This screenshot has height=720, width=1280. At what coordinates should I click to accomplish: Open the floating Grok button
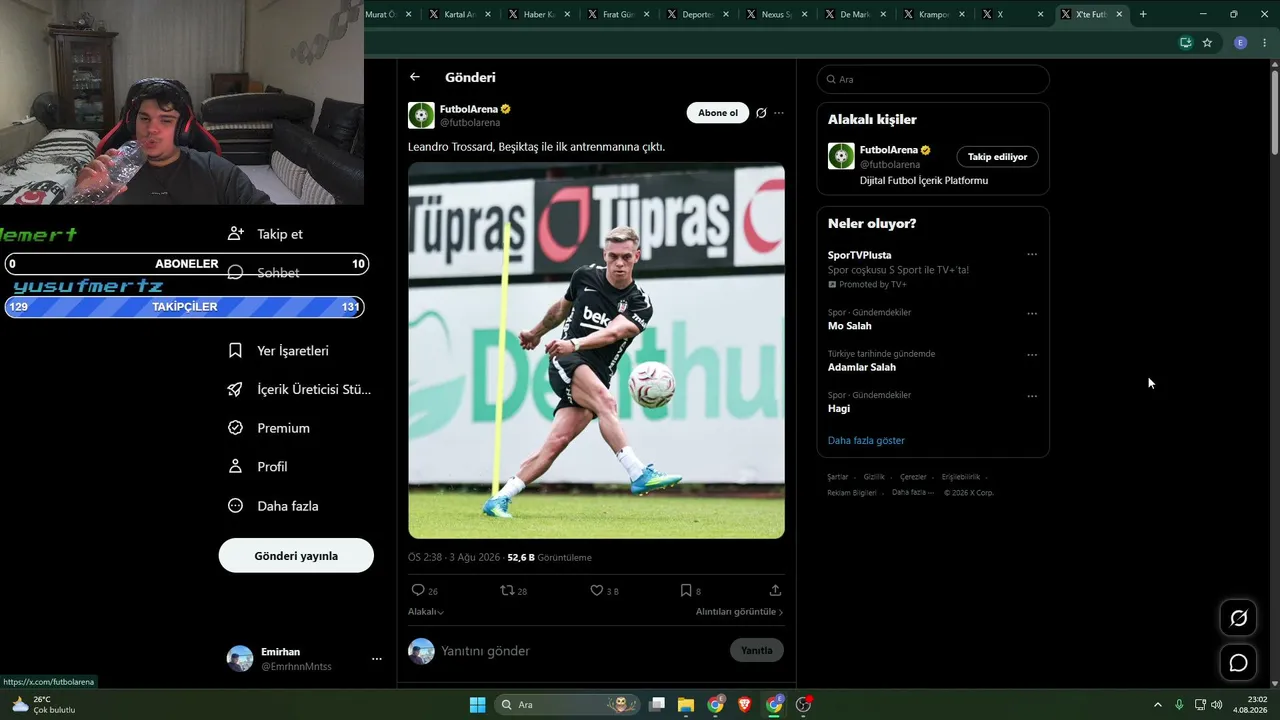1238,618
